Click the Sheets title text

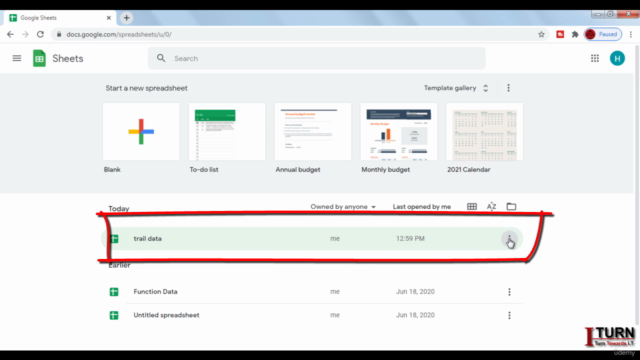tap(68, 58)
